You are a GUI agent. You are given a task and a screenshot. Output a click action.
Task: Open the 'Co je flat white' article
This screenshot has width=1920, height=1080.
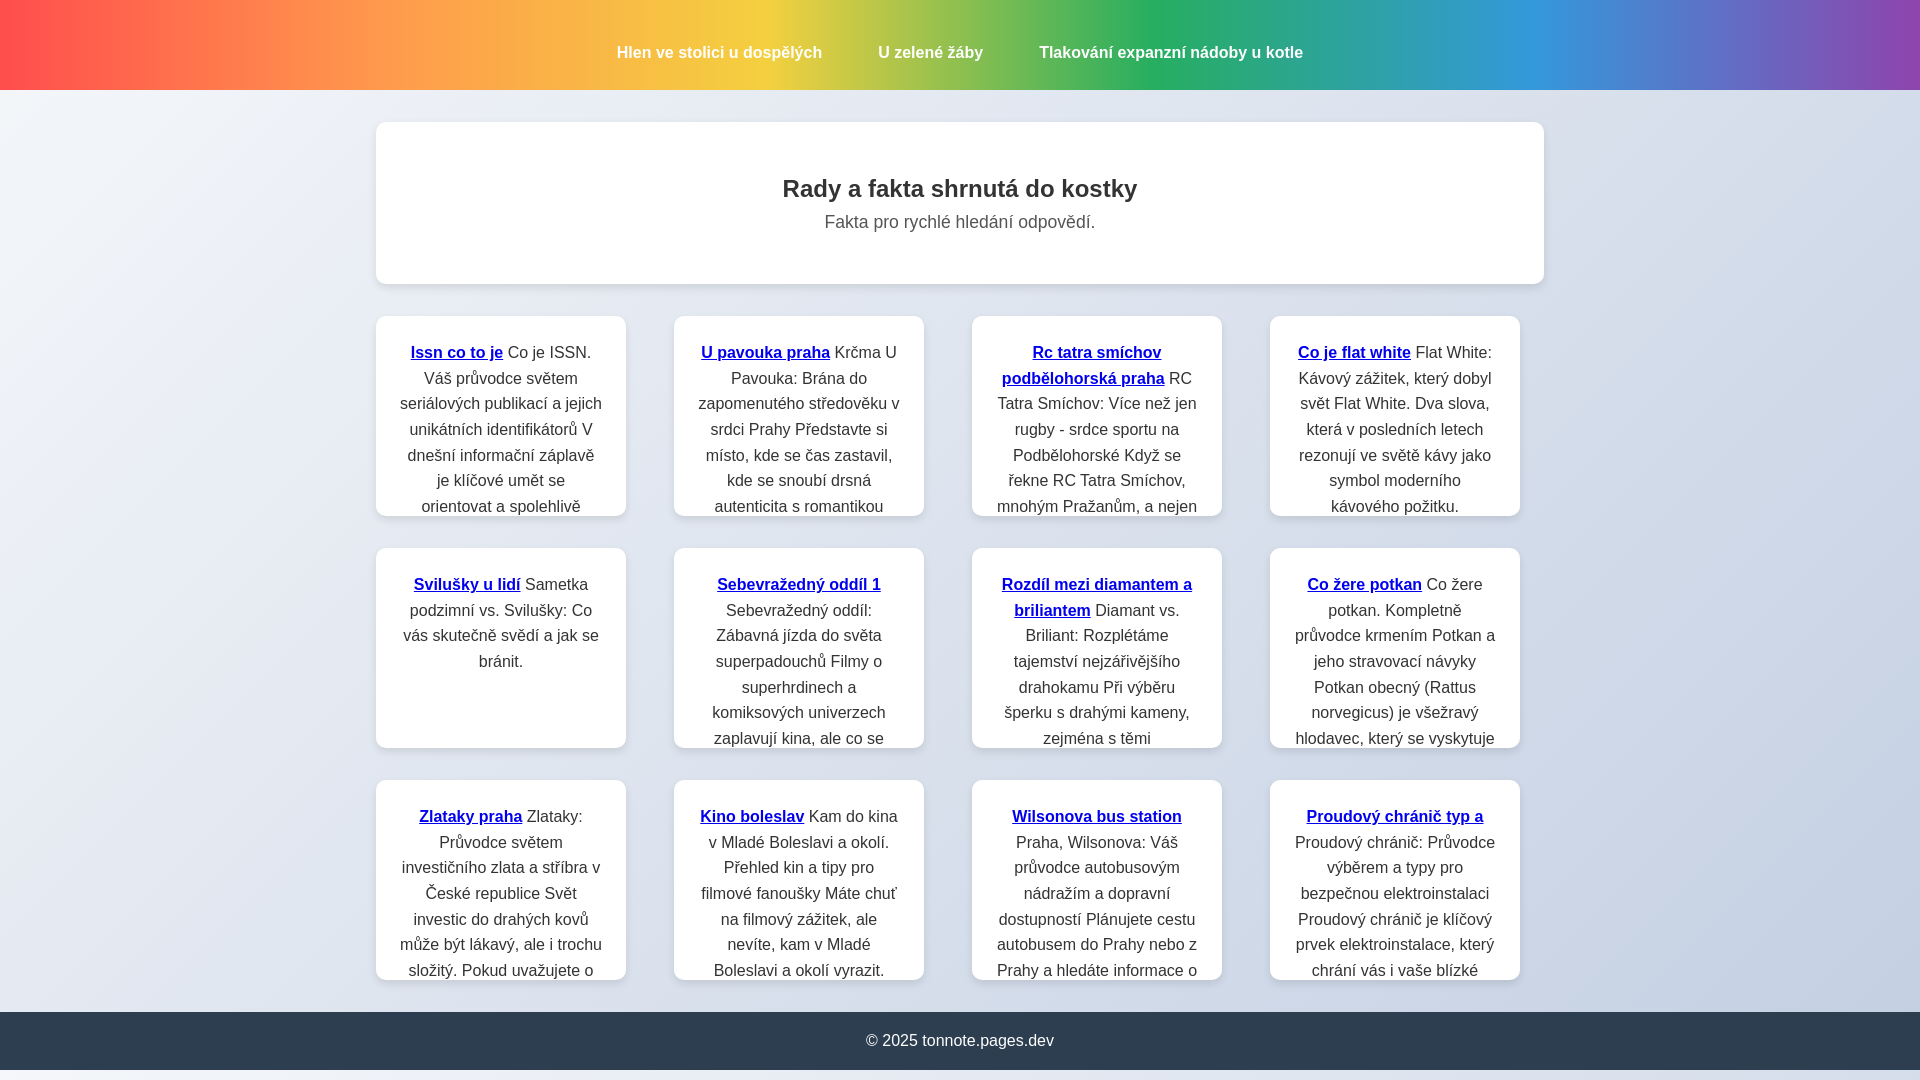1354,352
